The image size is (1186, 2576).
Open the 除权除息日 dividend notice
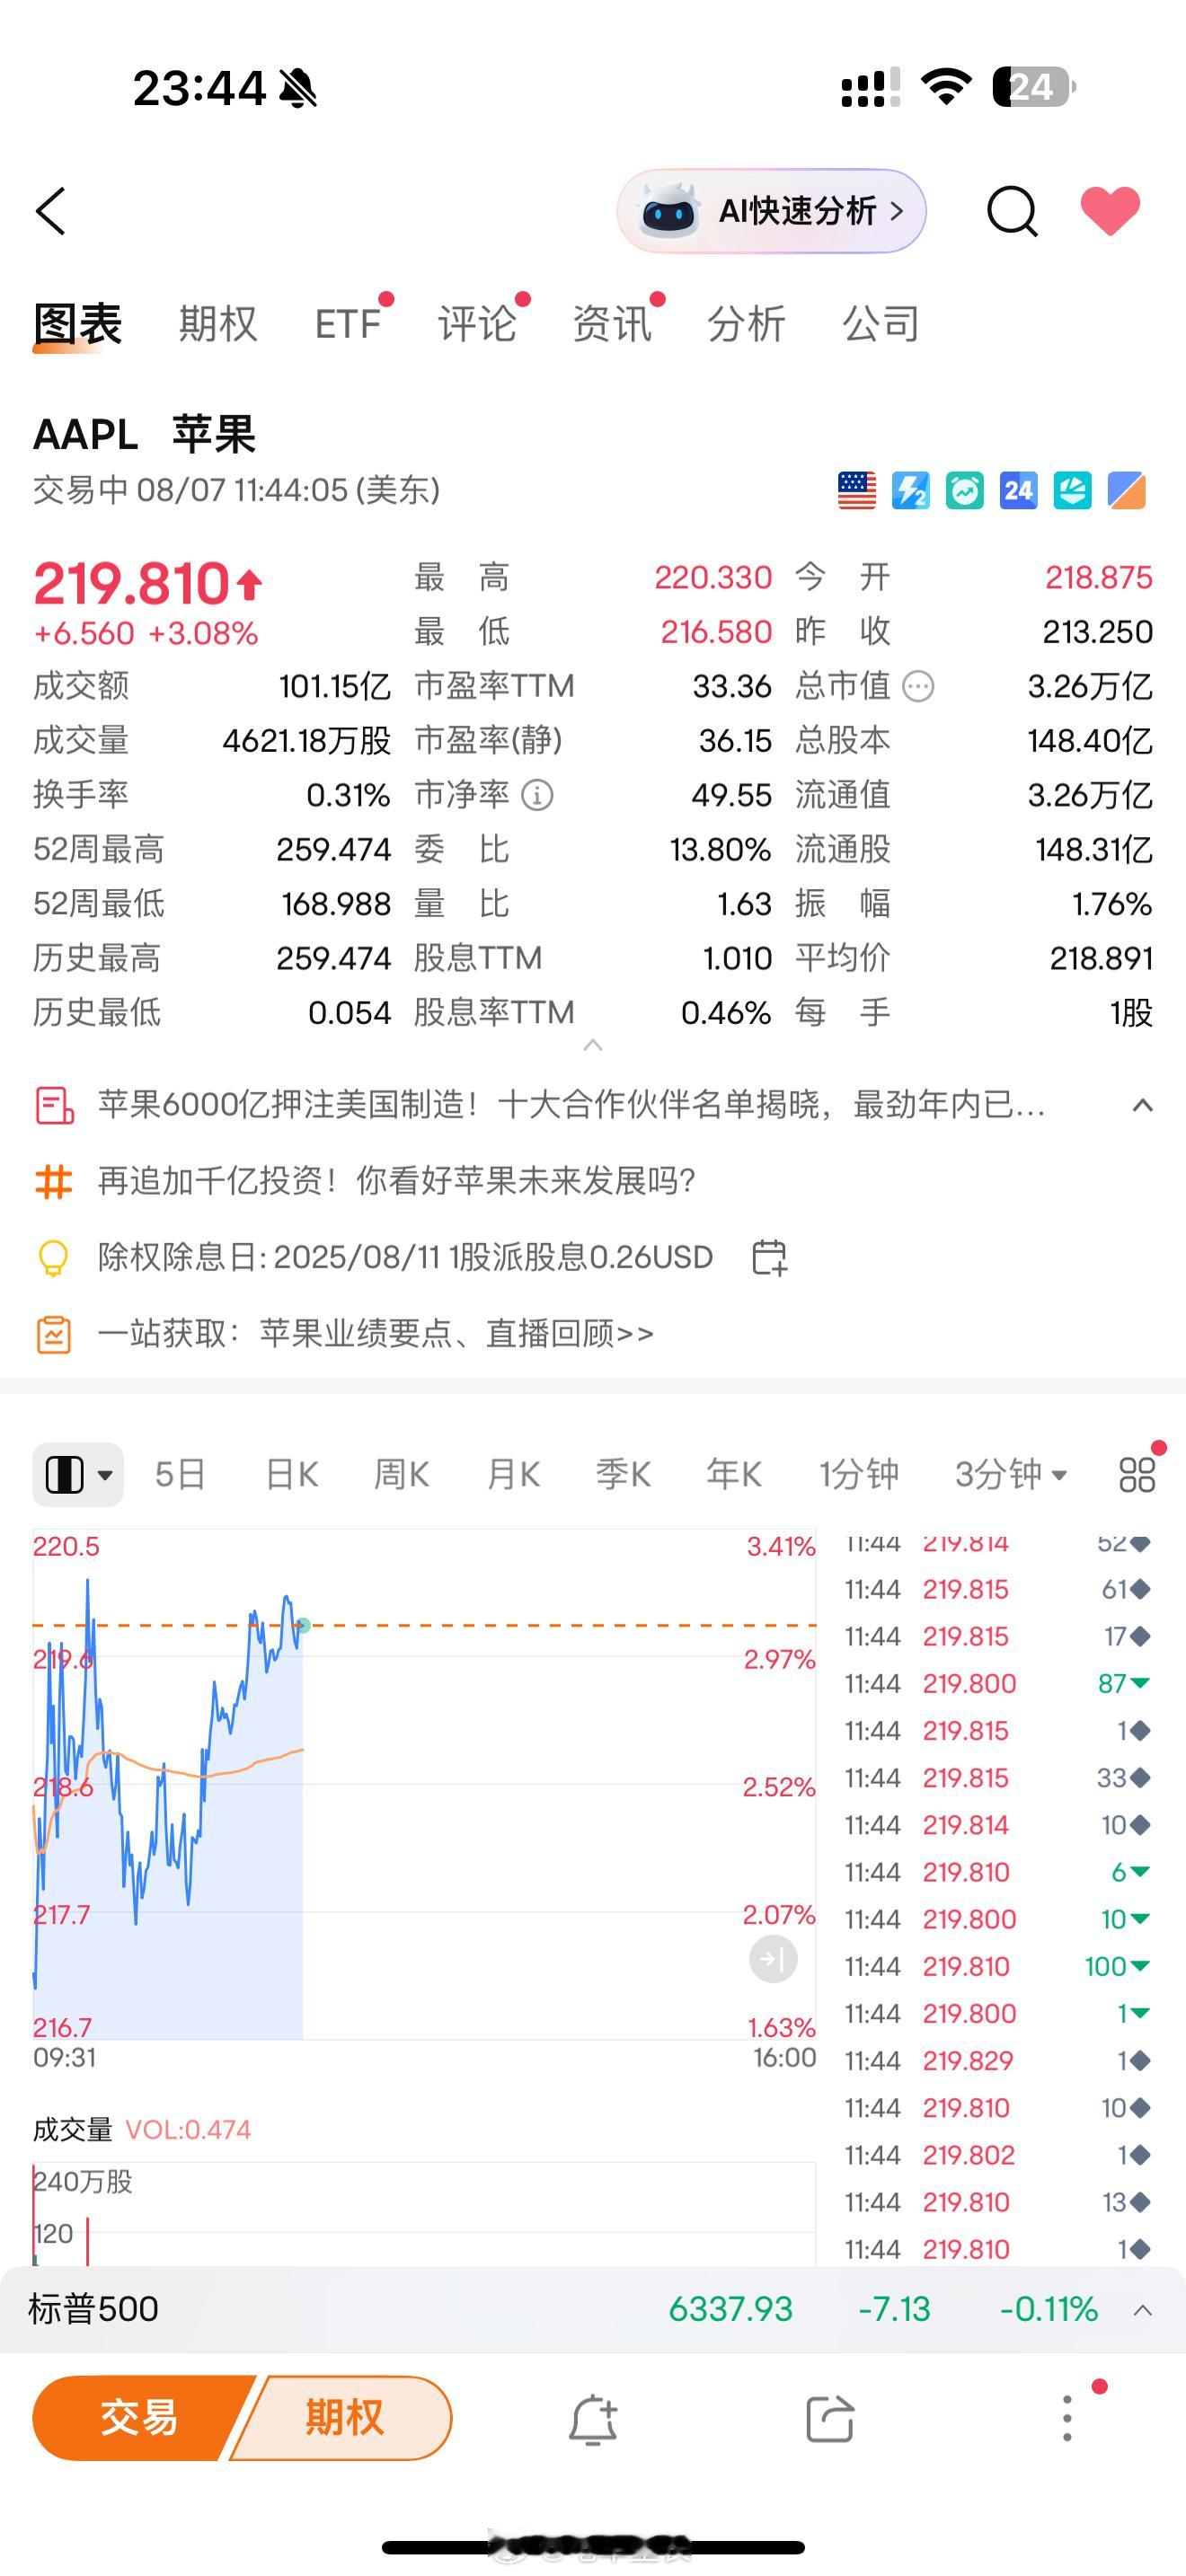coord(405,1257)
